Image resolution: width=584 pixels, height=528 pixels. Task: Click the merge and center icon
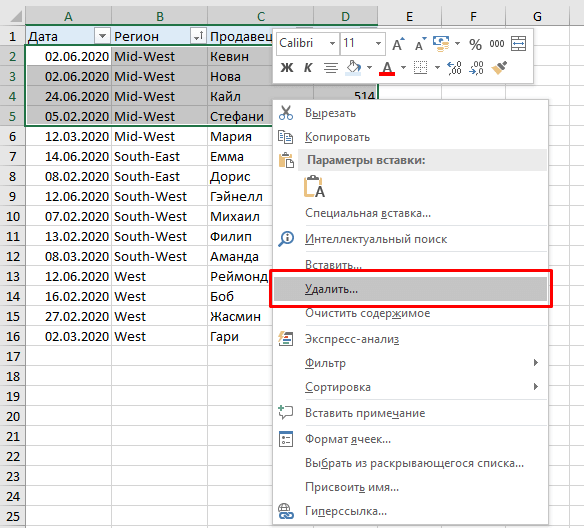518,44
